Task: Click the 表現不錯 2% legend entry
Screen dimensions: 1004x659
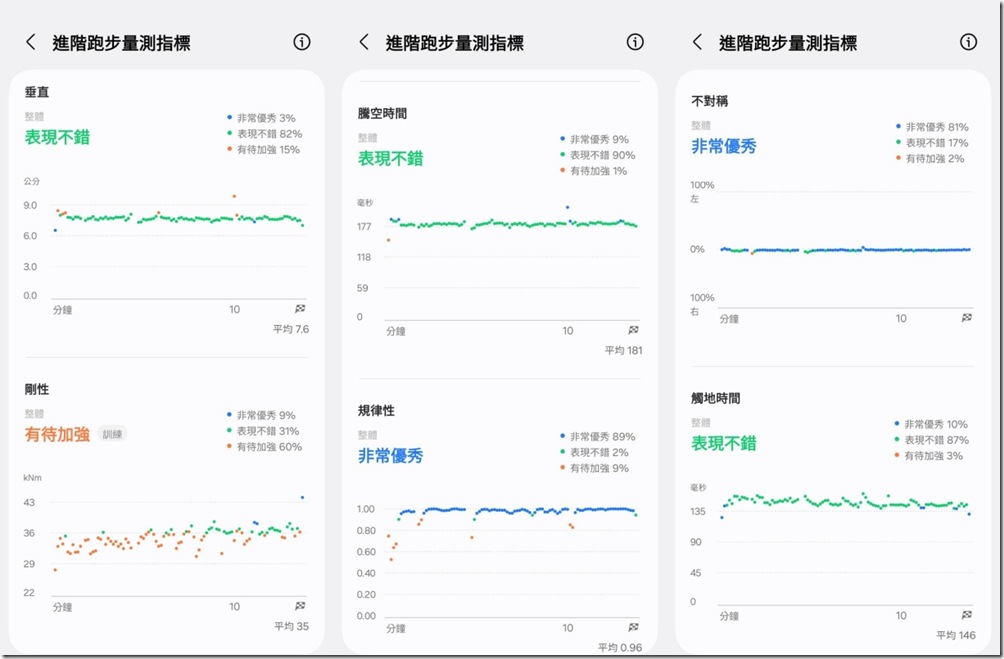Action: click(x=594, y=452)
